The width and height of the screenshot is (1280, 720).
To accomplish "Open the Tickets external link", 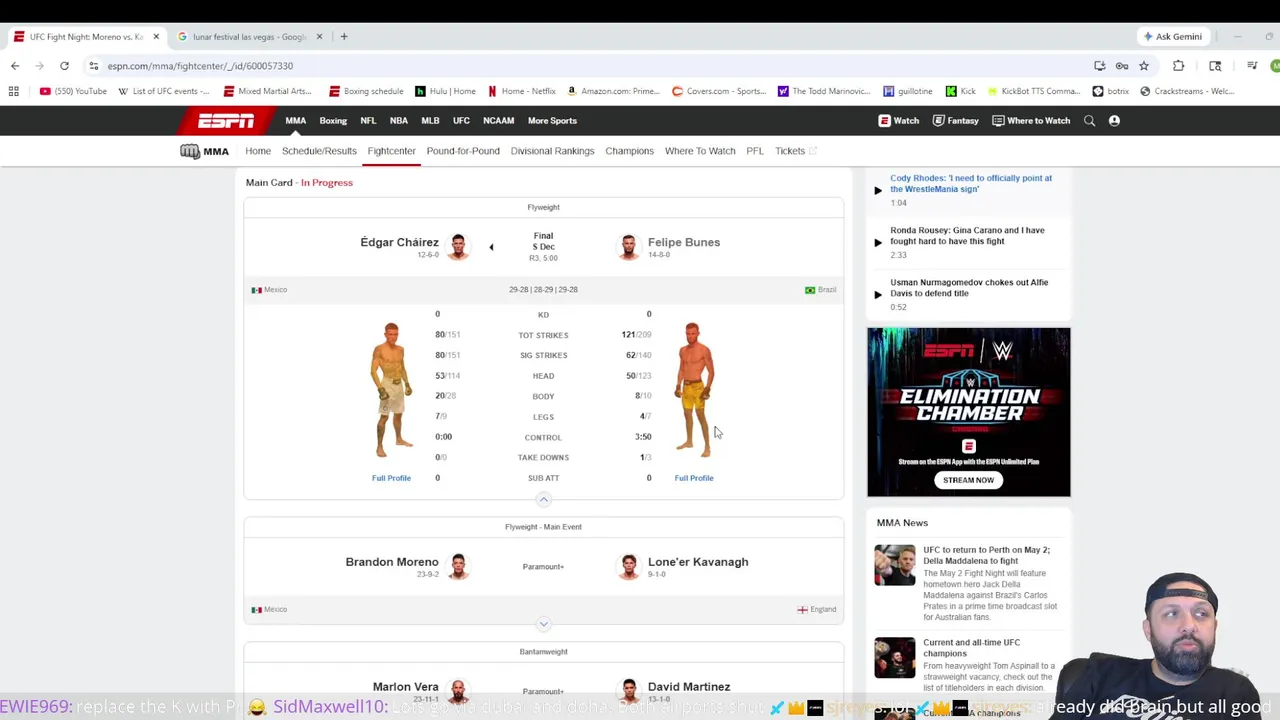I will coord(796,151).
